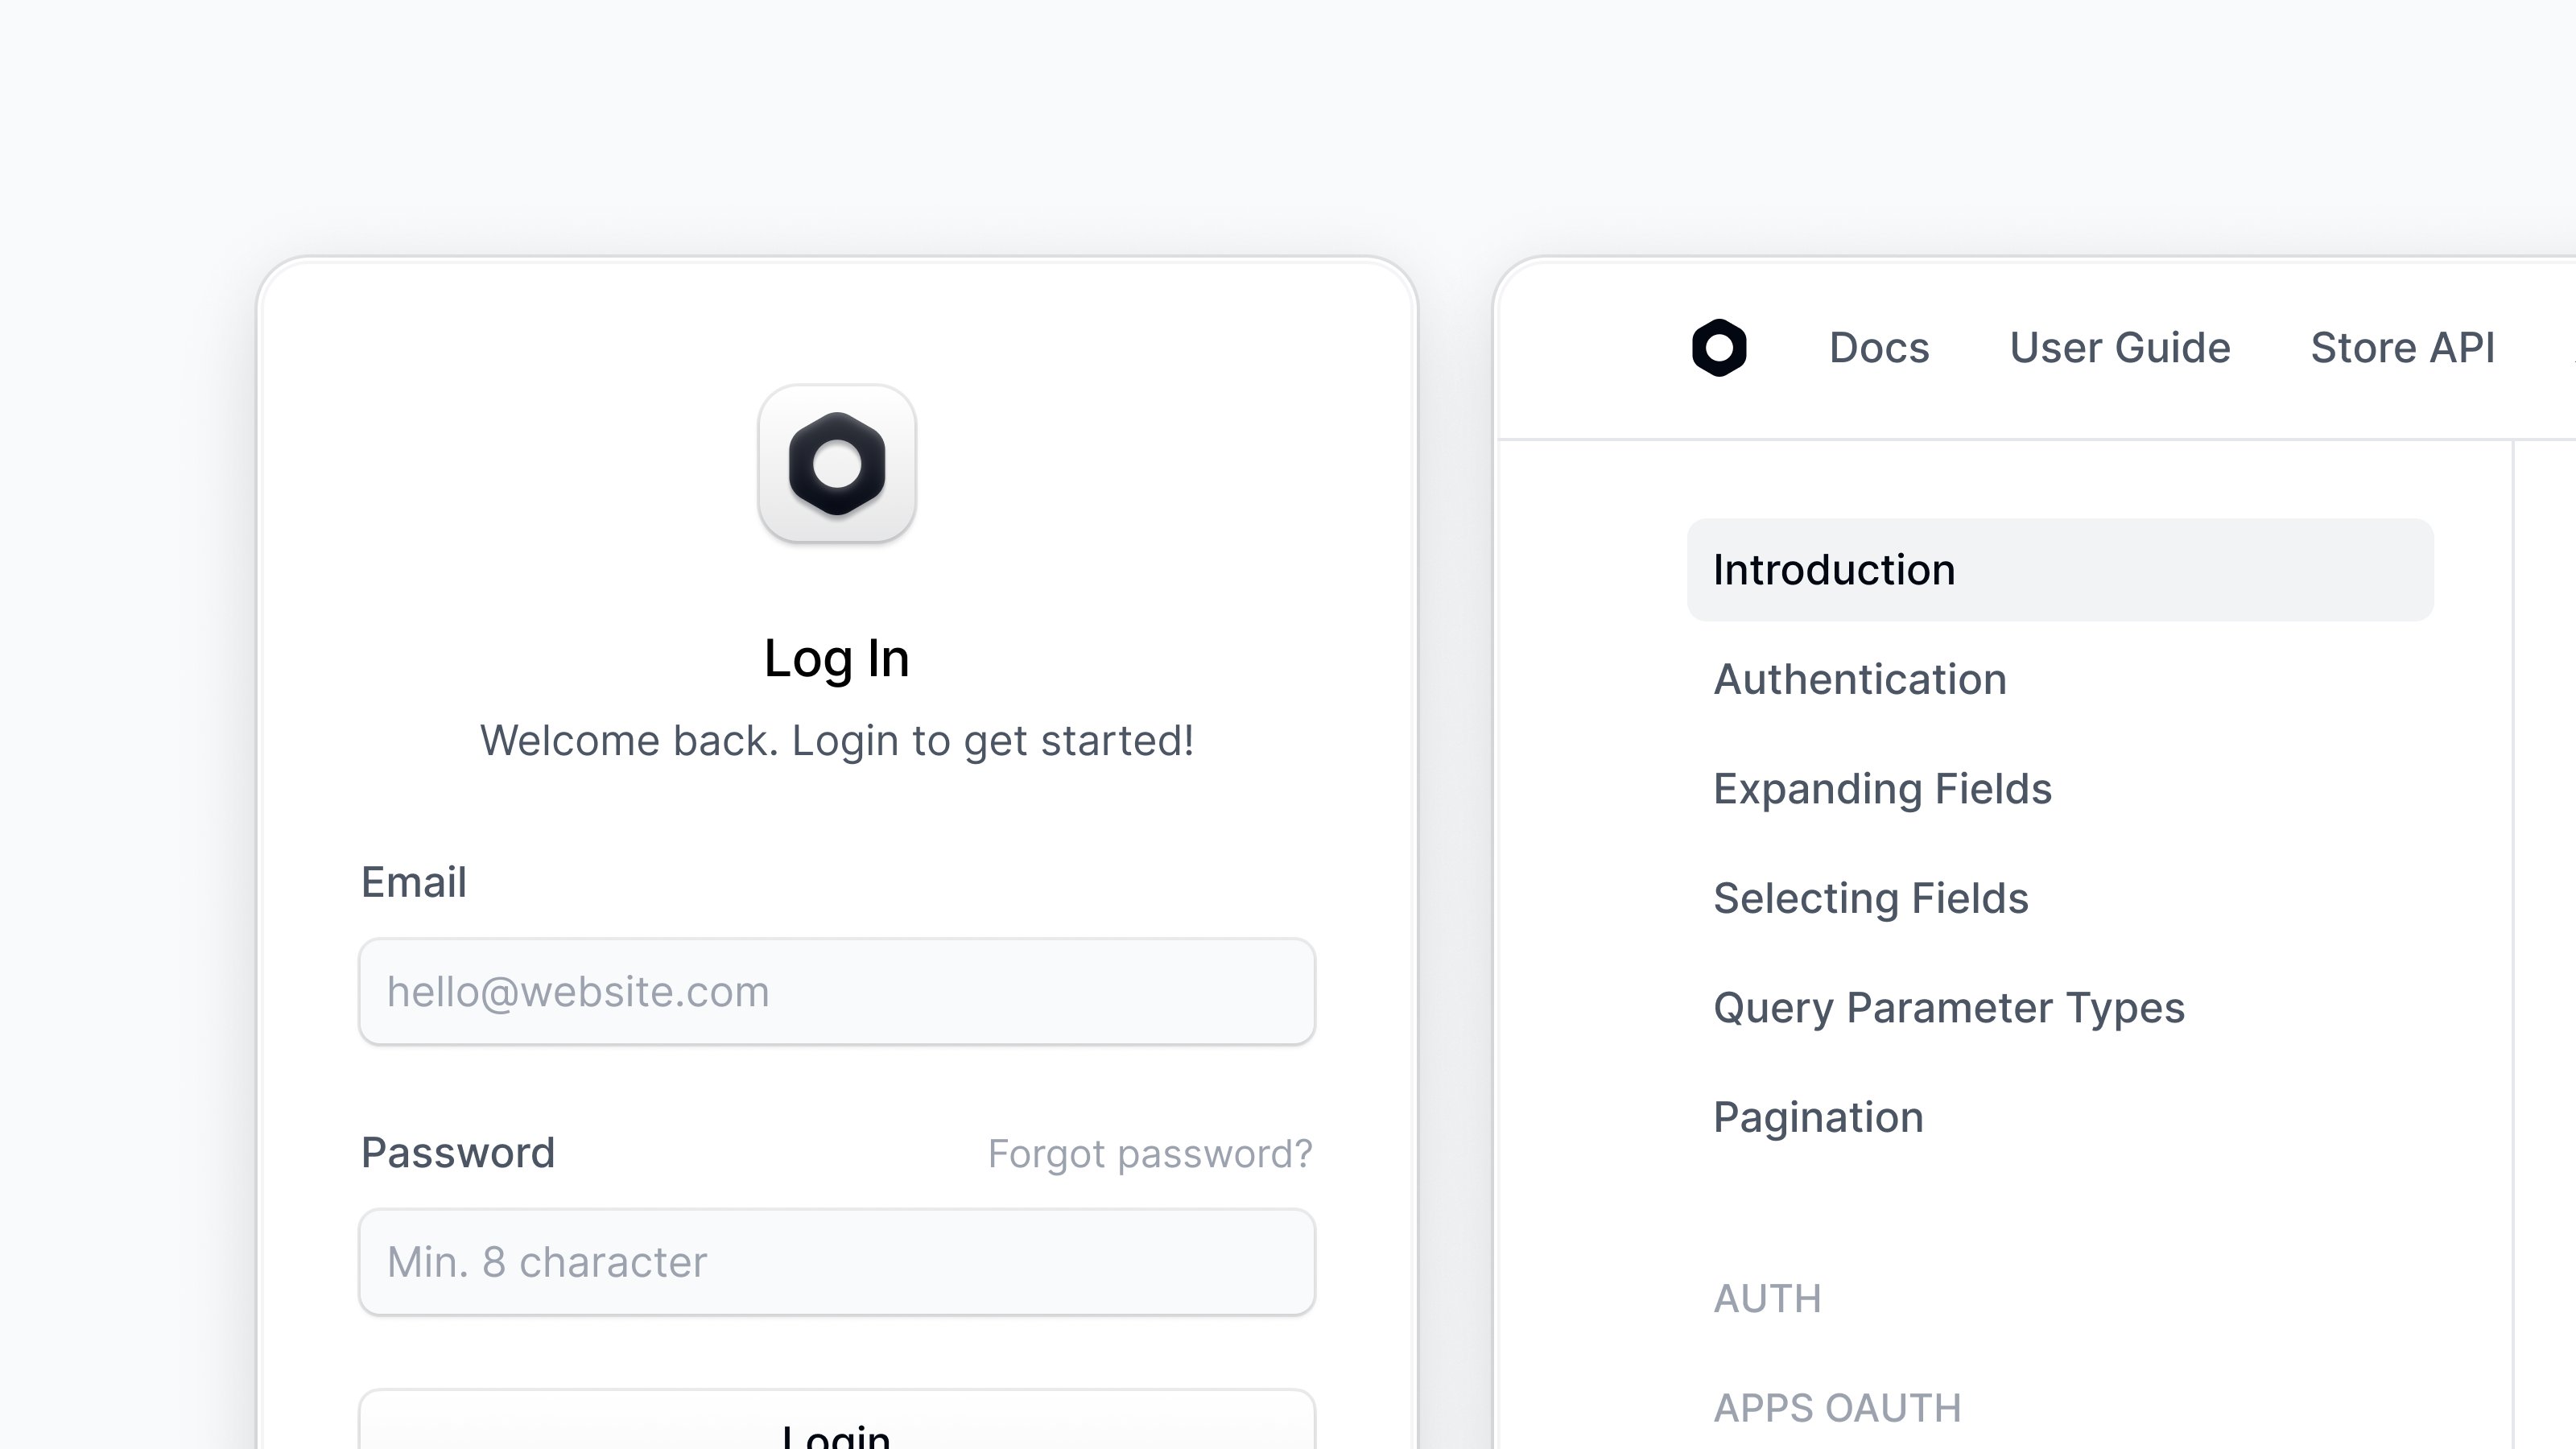The width and height of the screenshot is (2576, 1449).
Task: Focus the Password input field
Action: pyautogui.click(x=837, y=1262)
